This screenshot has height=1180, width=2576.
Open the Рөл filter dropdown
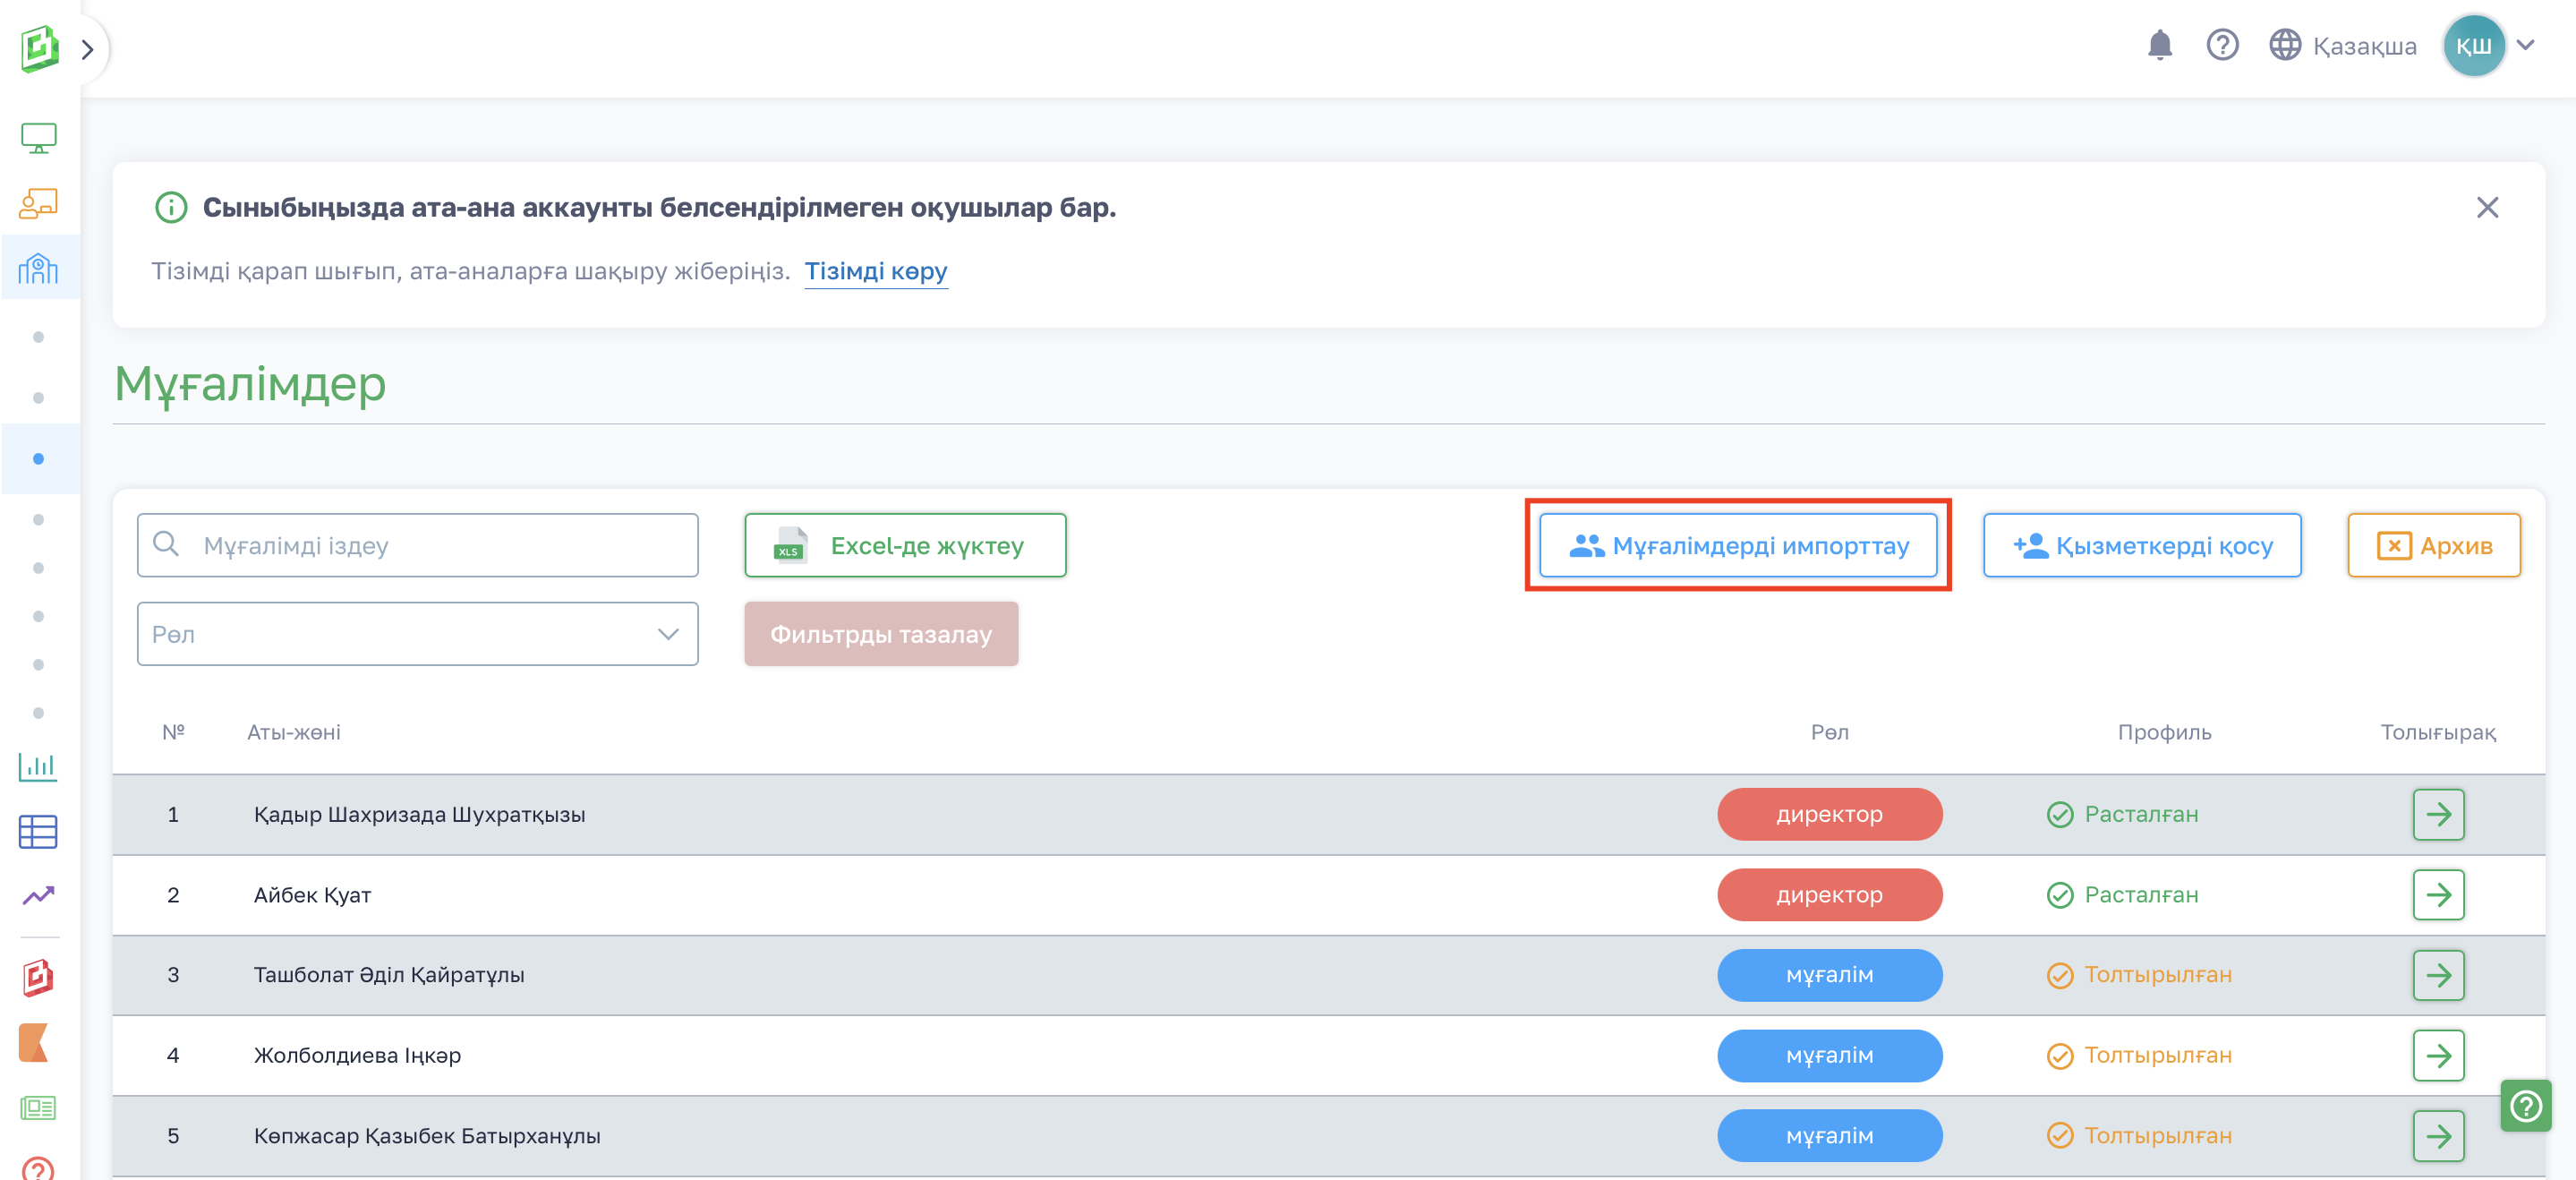coord(417,634)
